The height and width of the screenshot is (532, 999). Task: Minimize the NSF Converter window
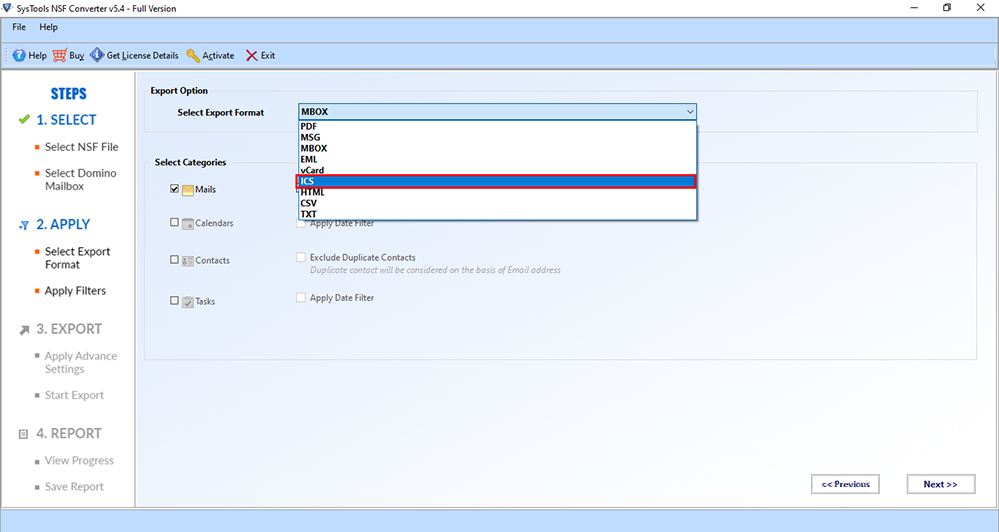pyautogui.click(x=914, y=8)
